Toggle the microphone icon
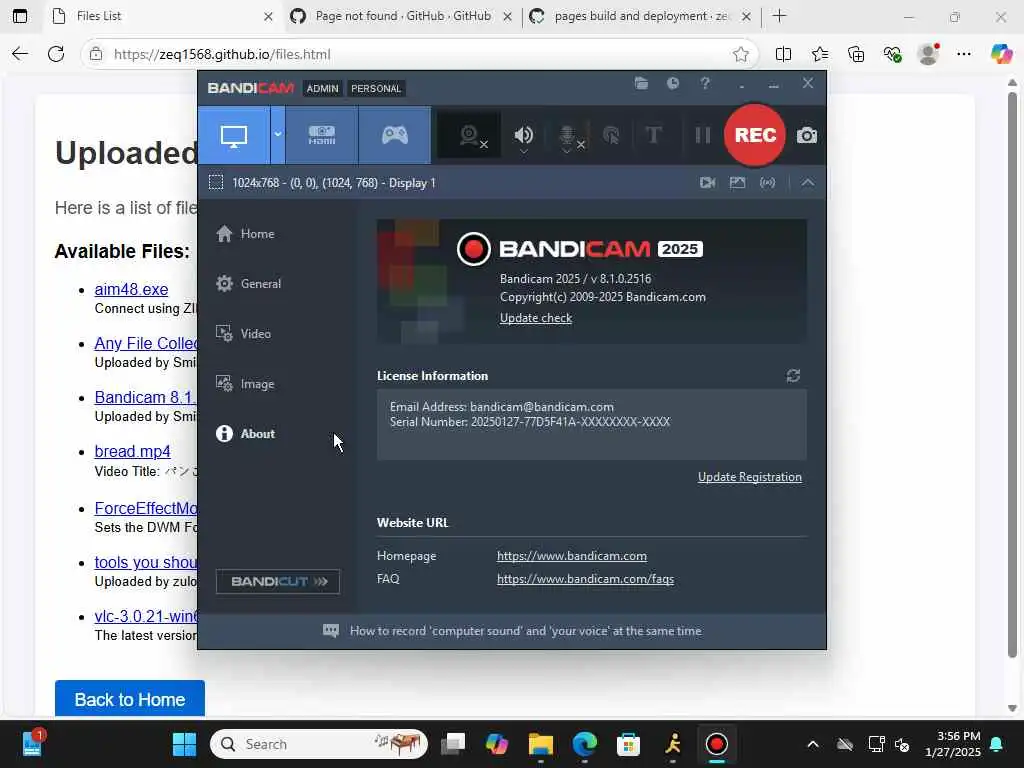 click(x=568, y=136)
